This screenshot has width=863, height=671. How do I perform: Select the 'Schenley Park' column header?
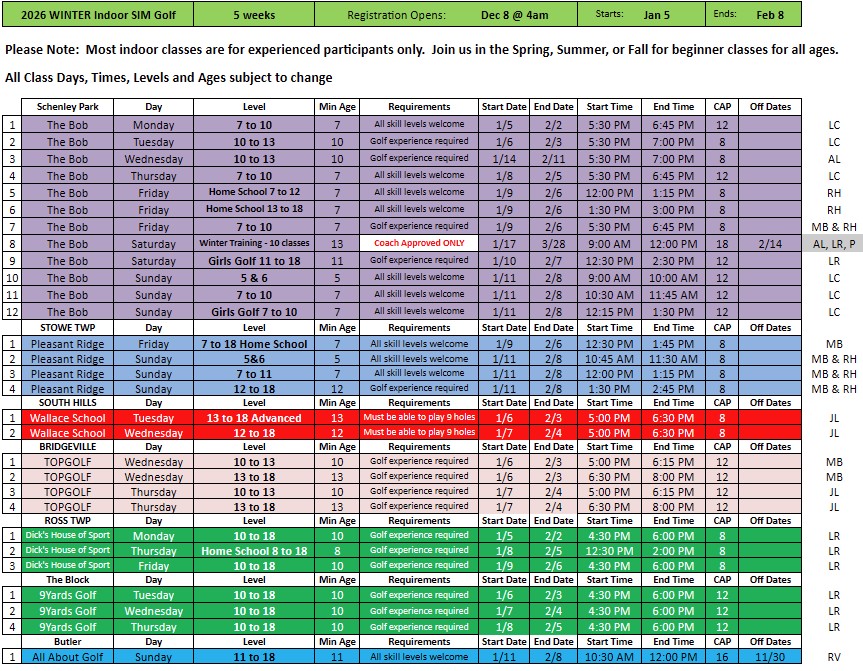pyautogui.click(x=68, y=107)
